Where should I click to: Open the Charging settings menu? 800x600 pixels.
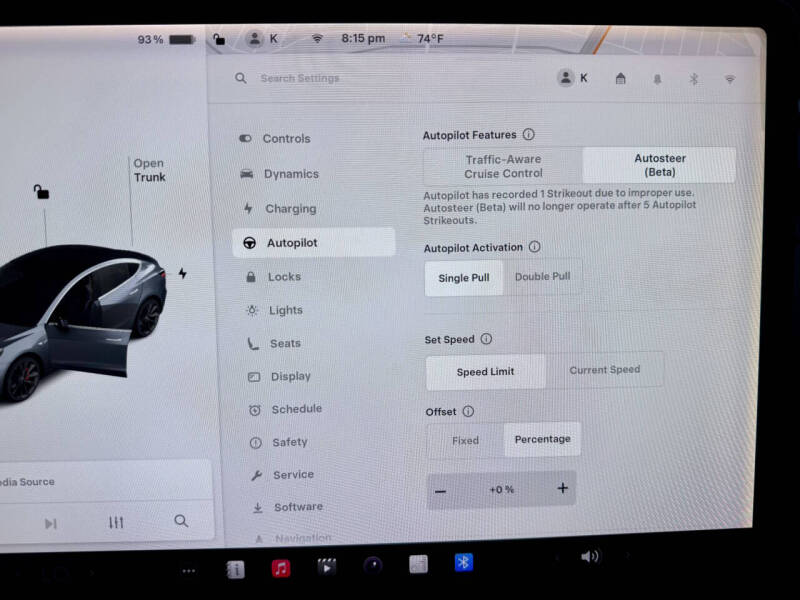click(x=290, y=209)
